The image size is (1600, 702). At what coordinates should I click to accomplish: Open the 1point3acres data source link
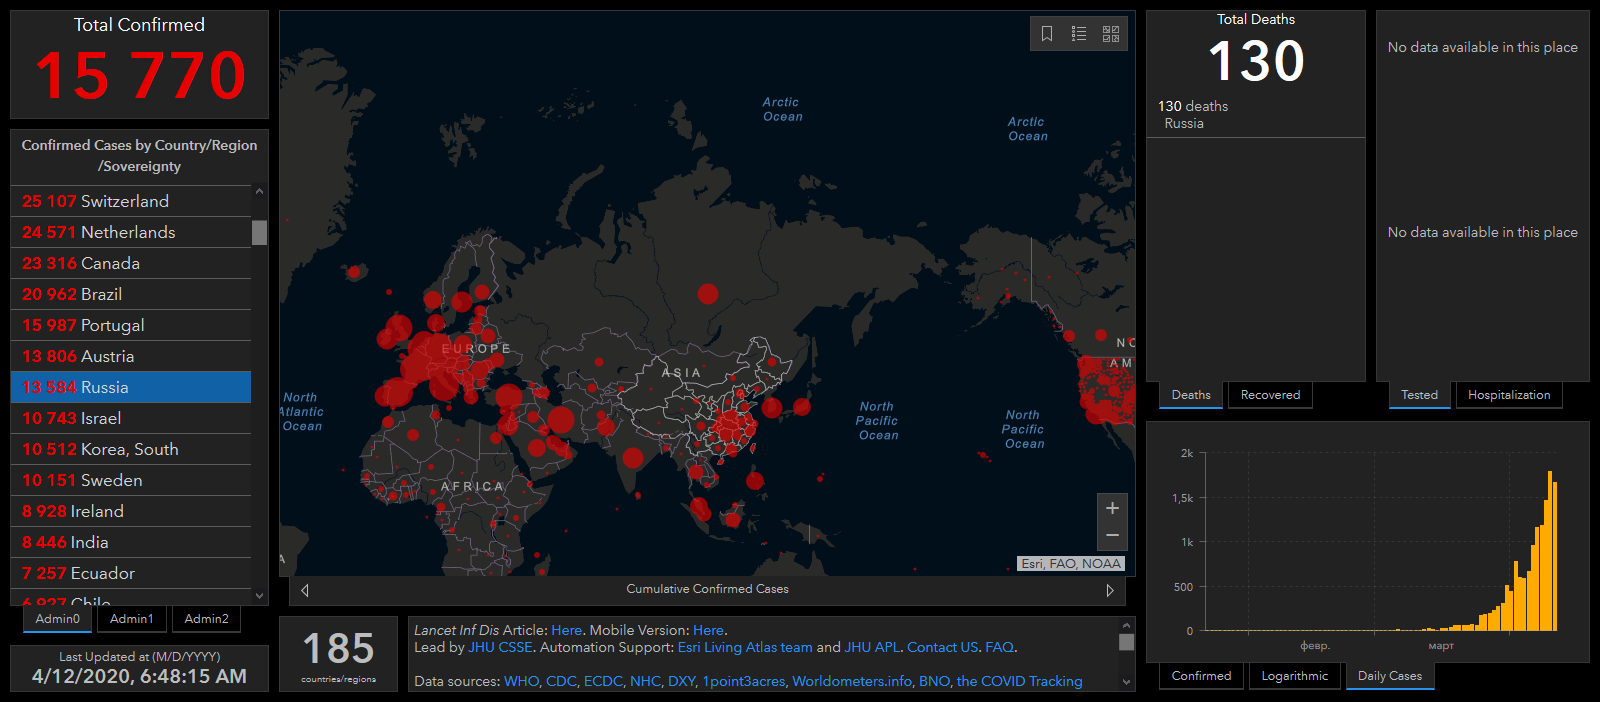tap(743, 681)
